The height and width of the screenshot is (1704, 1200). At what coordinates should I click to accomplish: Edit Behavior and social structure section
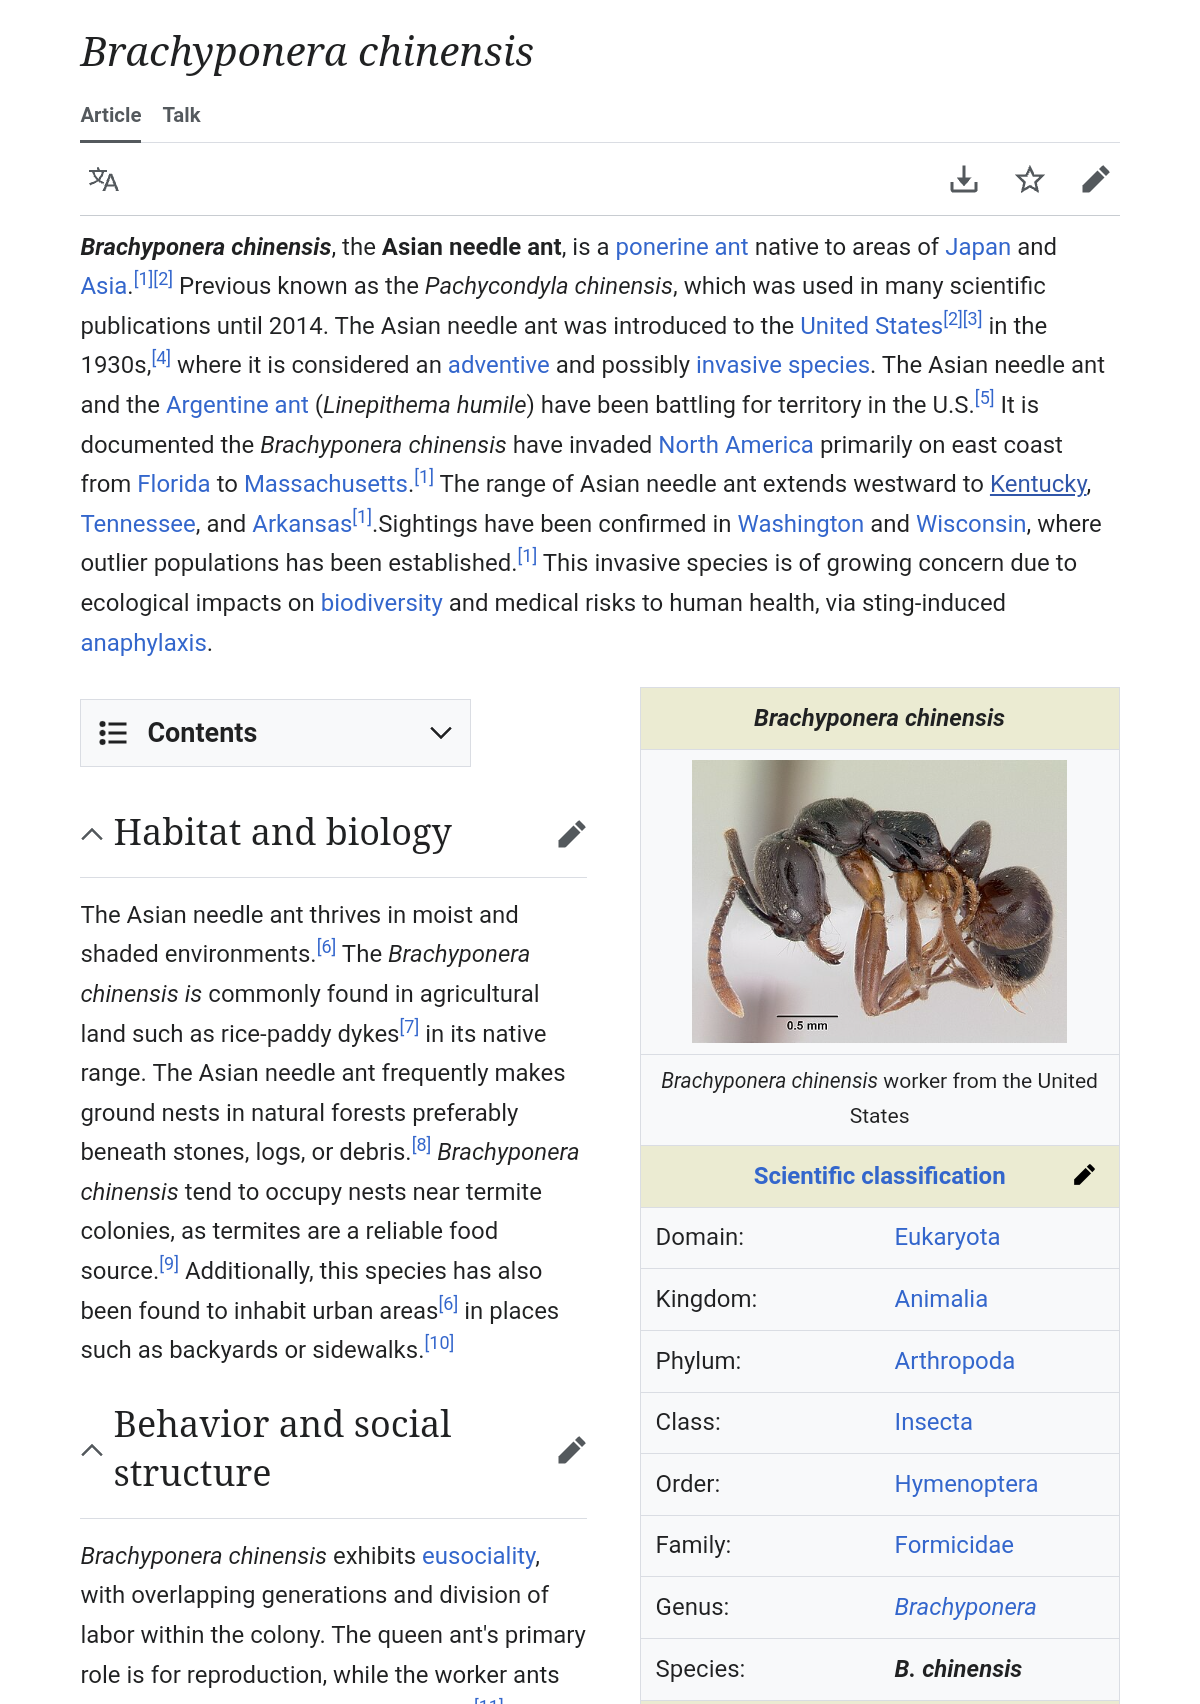(571, 1450)
